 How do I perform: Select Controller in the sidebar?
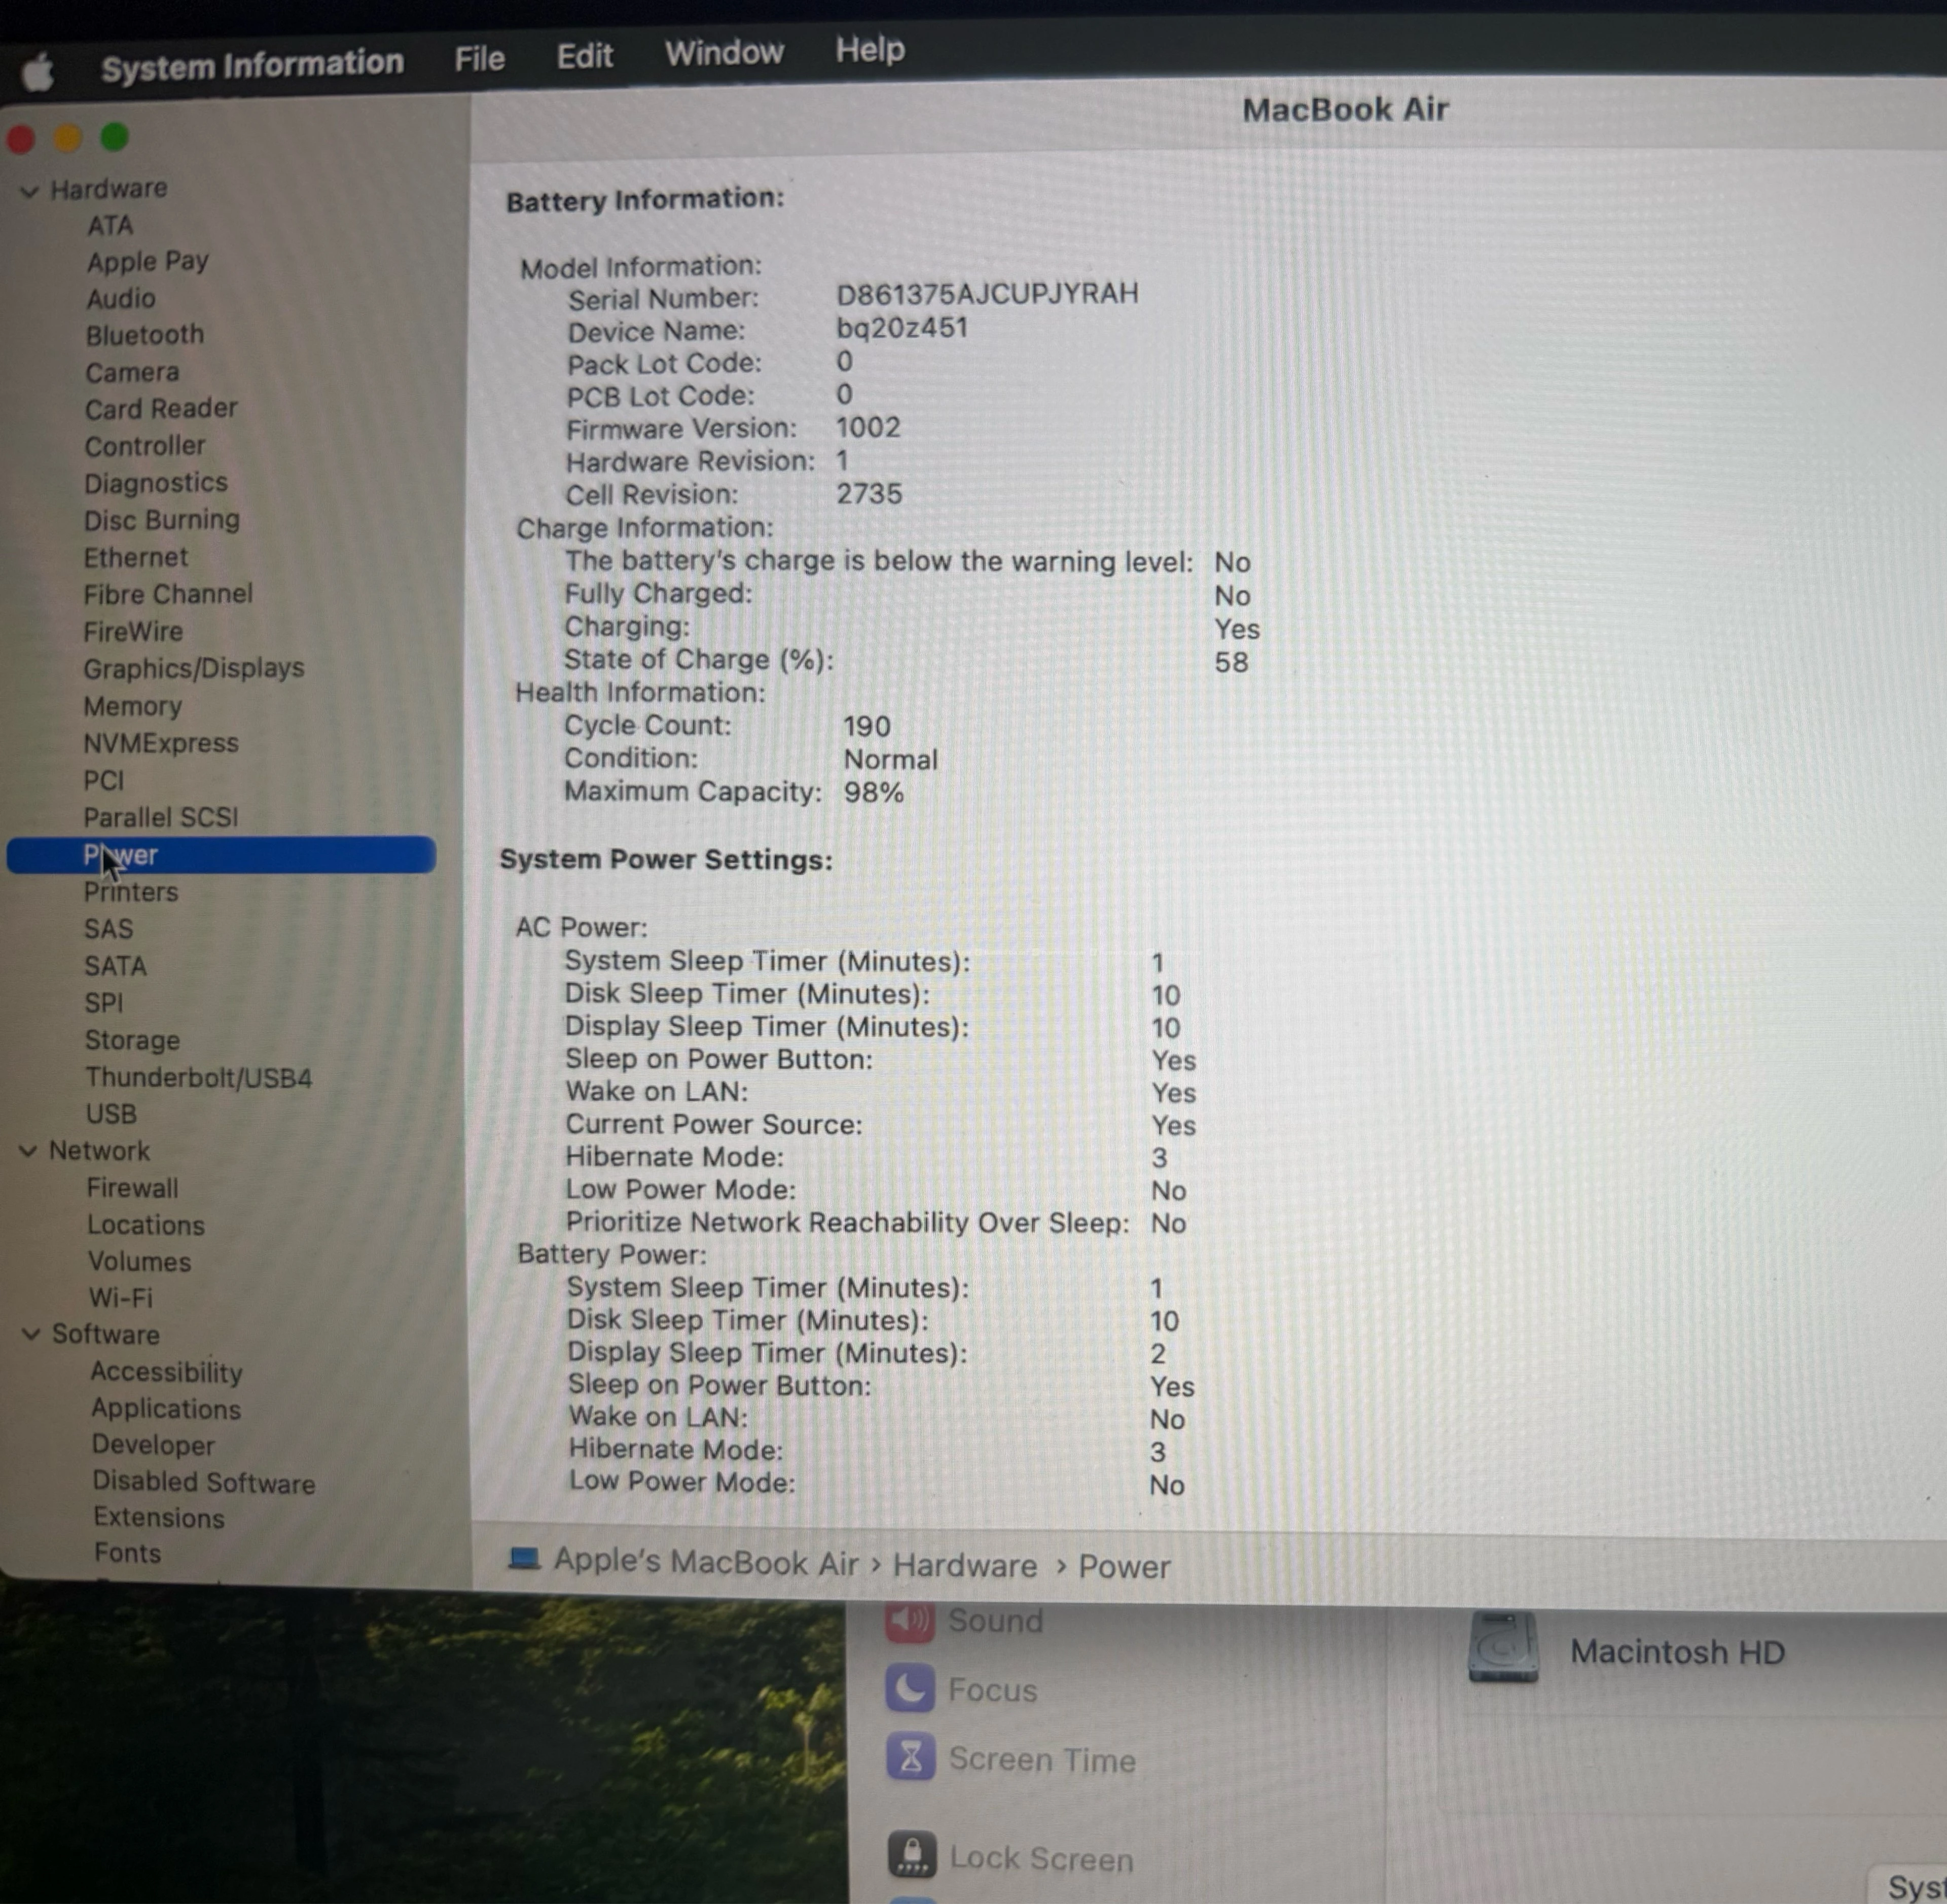click(x=145, y=446)
